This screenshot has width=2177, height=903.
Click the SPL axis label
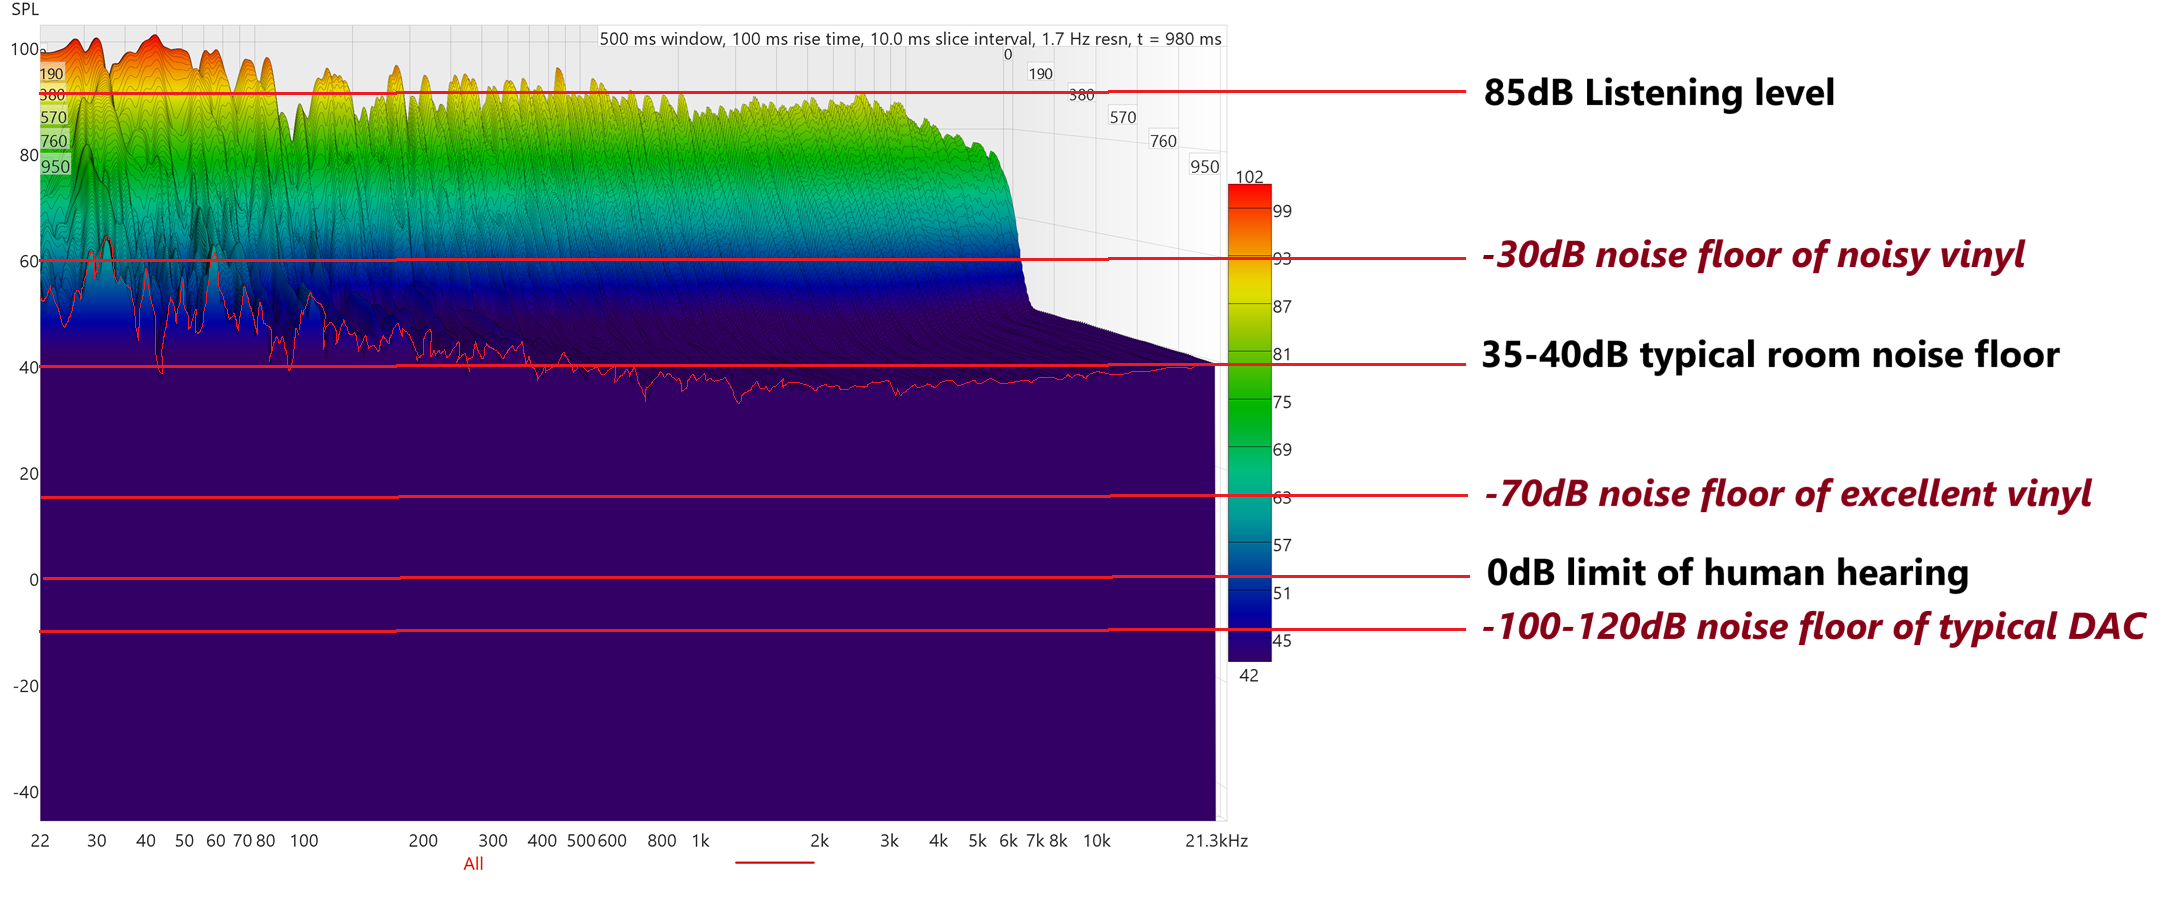(25, 10)
